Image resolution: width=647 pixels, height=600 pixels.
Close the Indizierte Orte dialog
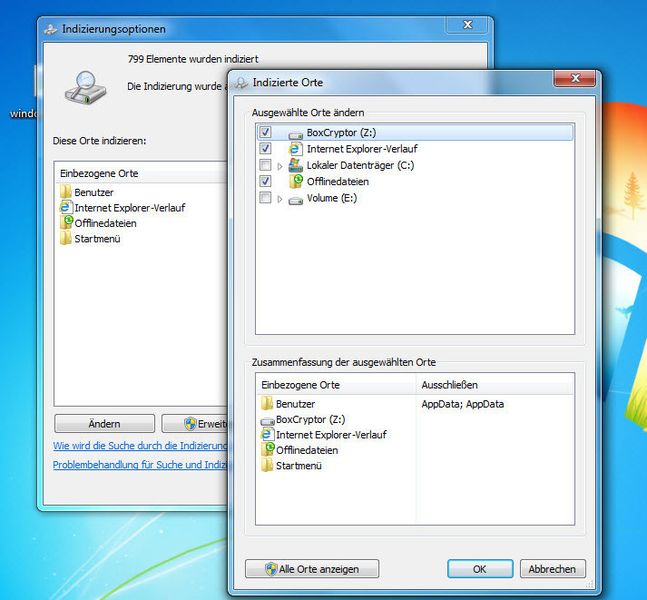[x=575, y=78]
